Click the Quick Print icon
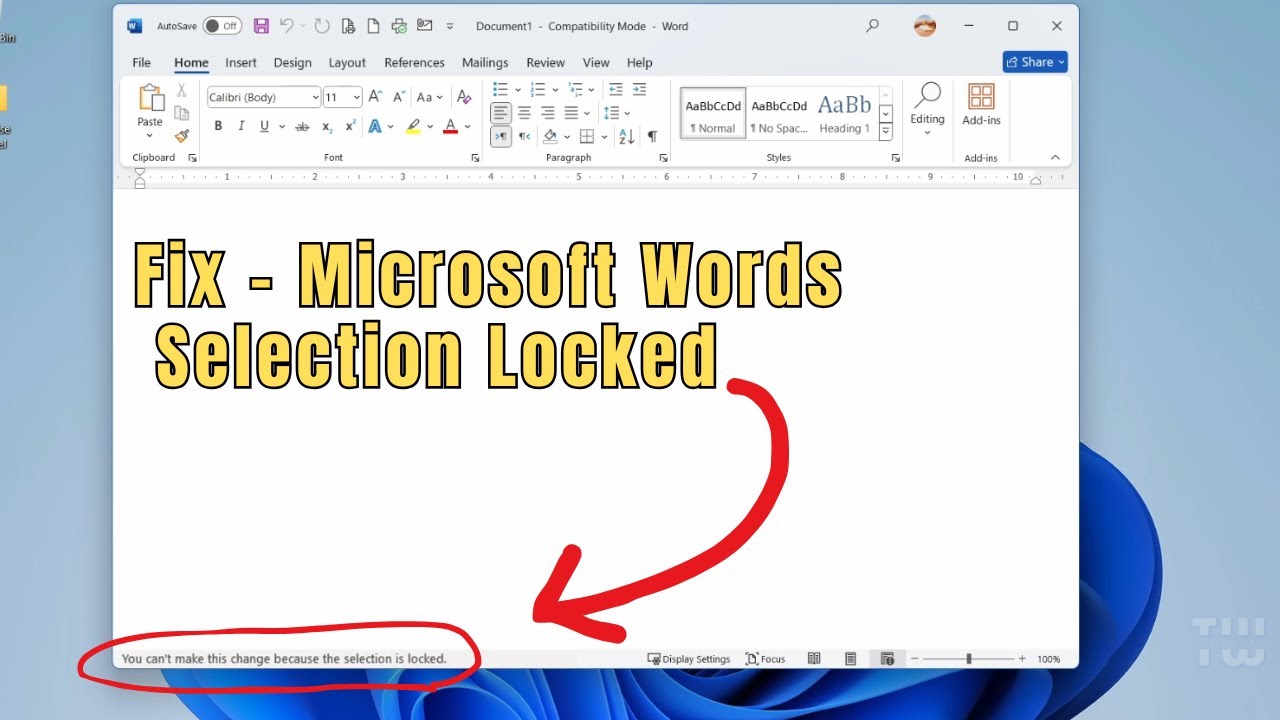 point(399,26)
